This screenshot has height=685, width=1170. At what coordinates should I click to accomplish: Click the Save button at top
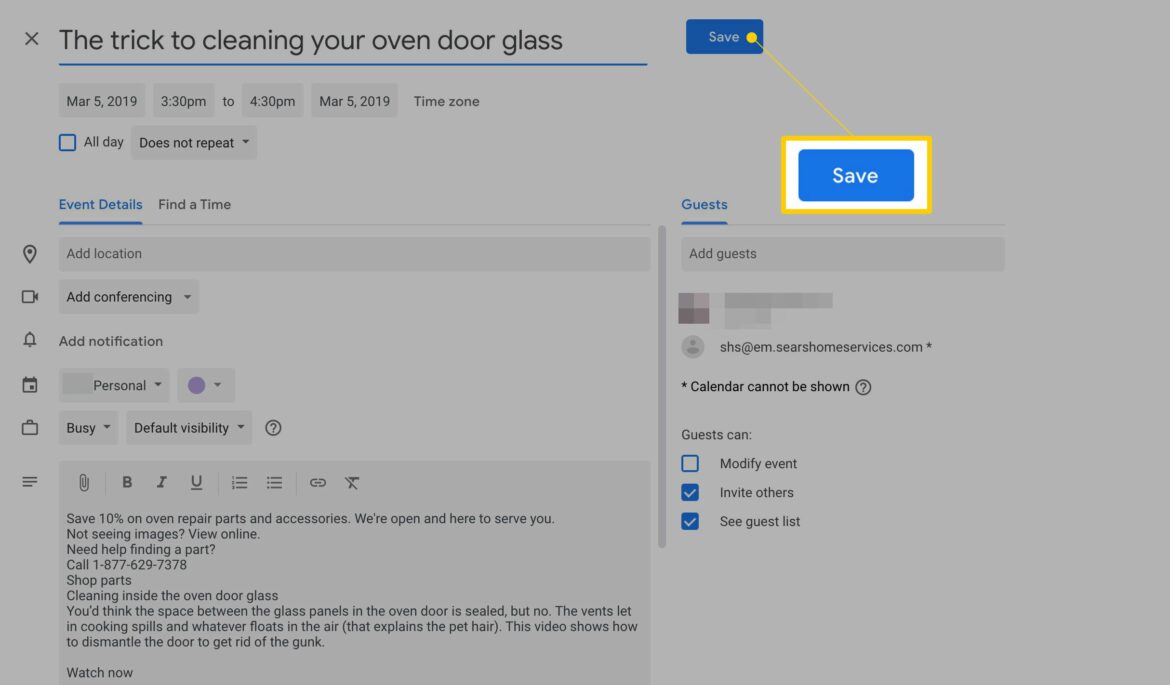point(723,37)
